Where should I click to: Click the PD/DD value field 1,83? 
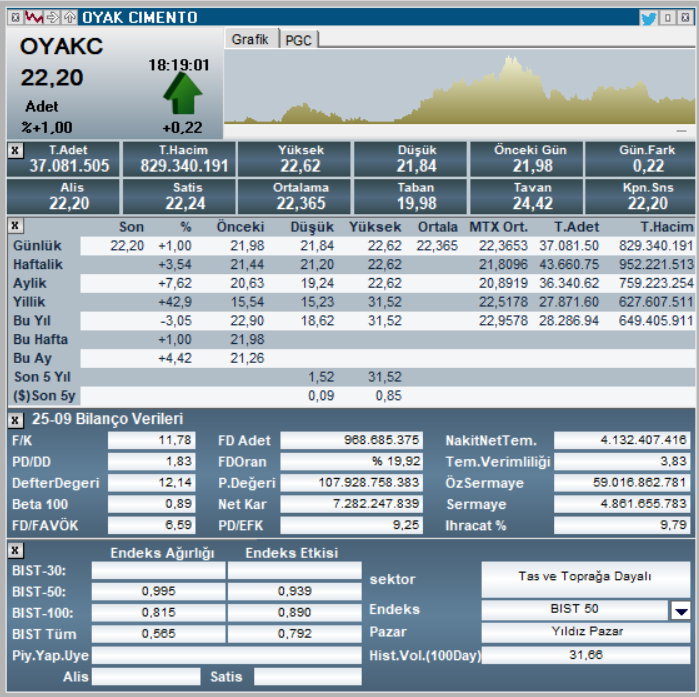pos(151,462)
